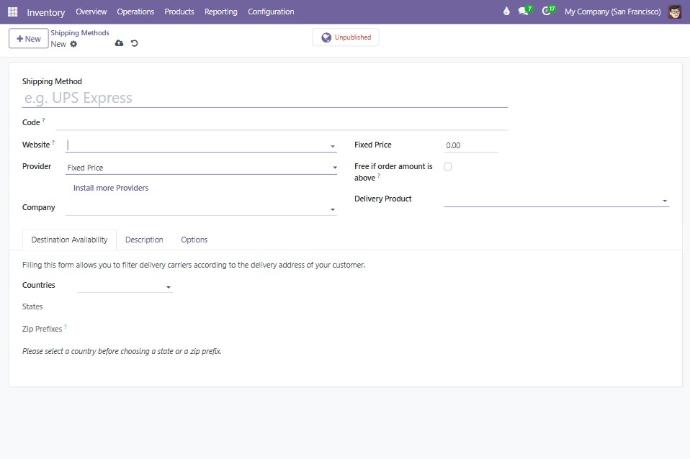
Task: Enable Free if order amount is above
Action: [447, 167]
